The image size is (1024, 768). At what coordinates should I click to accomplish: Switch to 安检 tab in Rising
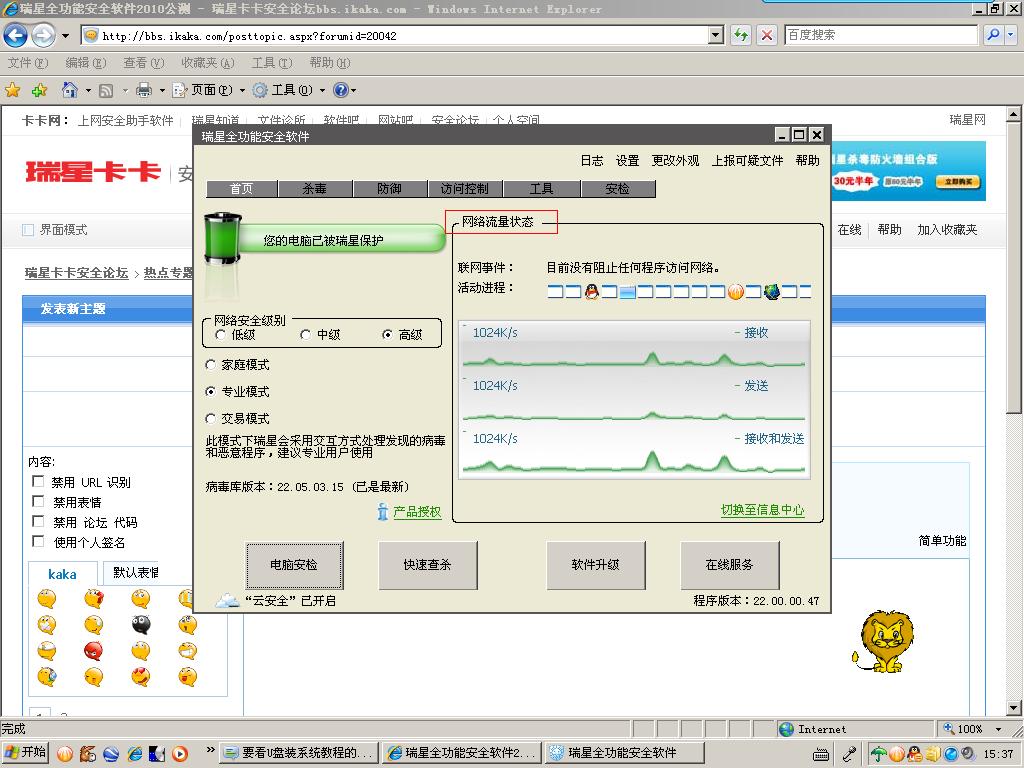[617, 189]
